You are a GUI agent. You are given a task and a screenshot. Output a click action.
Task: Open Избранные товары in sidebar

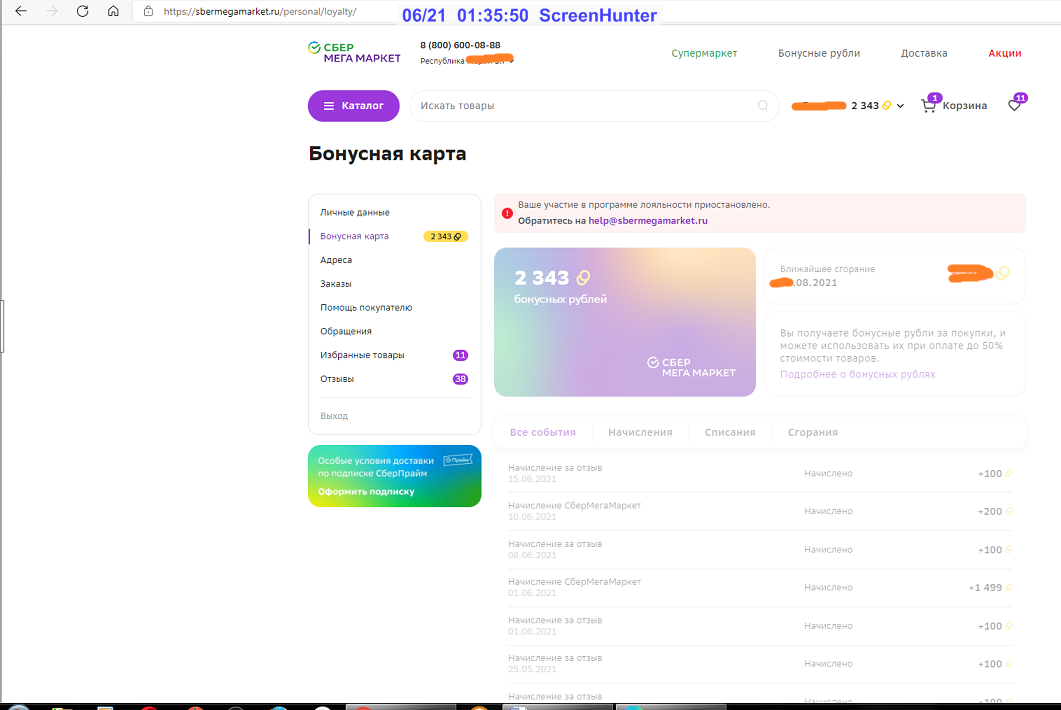[362, 355]
